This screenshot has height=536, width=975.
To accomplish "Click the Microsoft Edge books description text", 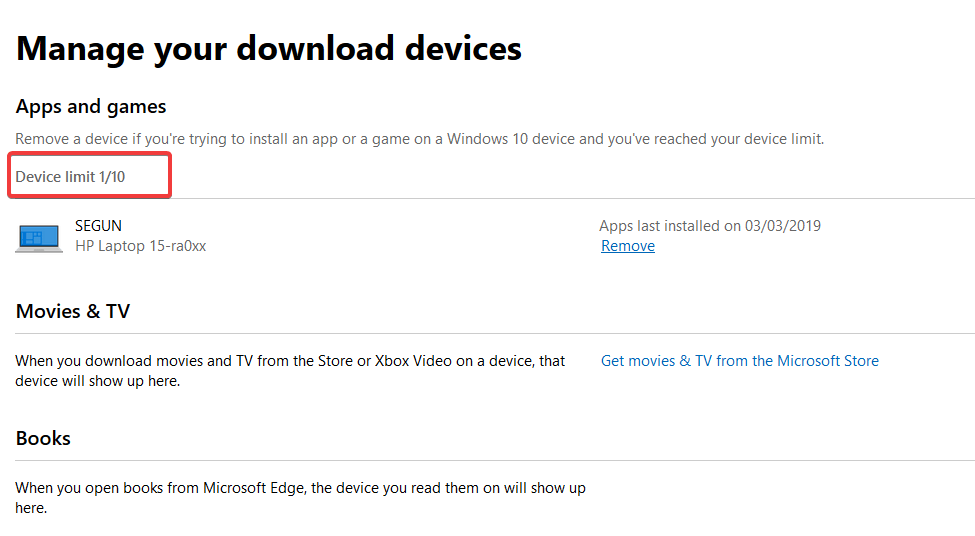I will [300, 497].
